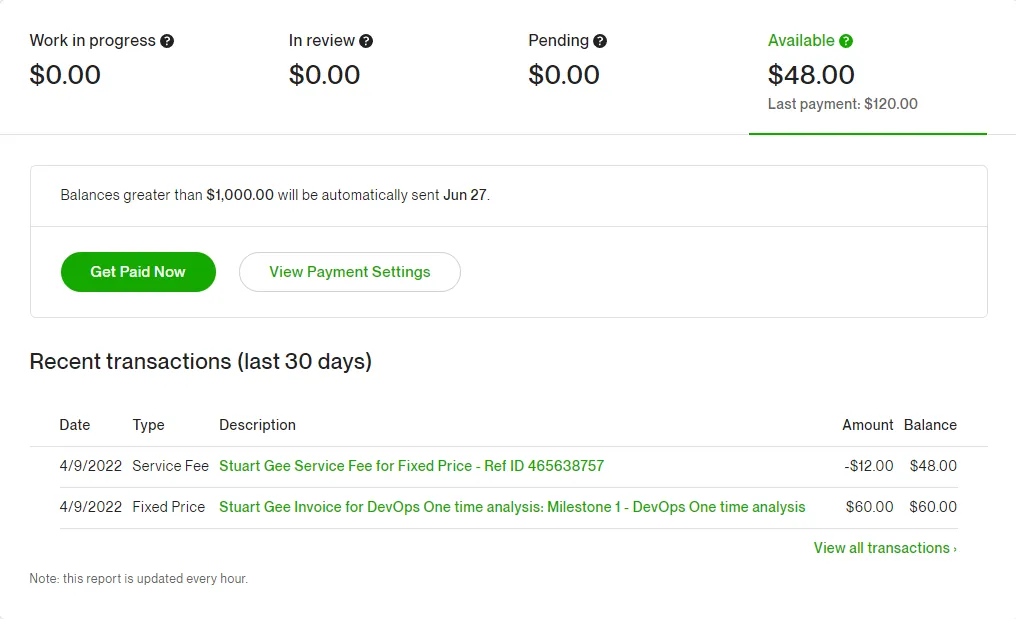1016x619 pixels.
Task: Click the Last payment $120.00 text
Action: (842, 104)
